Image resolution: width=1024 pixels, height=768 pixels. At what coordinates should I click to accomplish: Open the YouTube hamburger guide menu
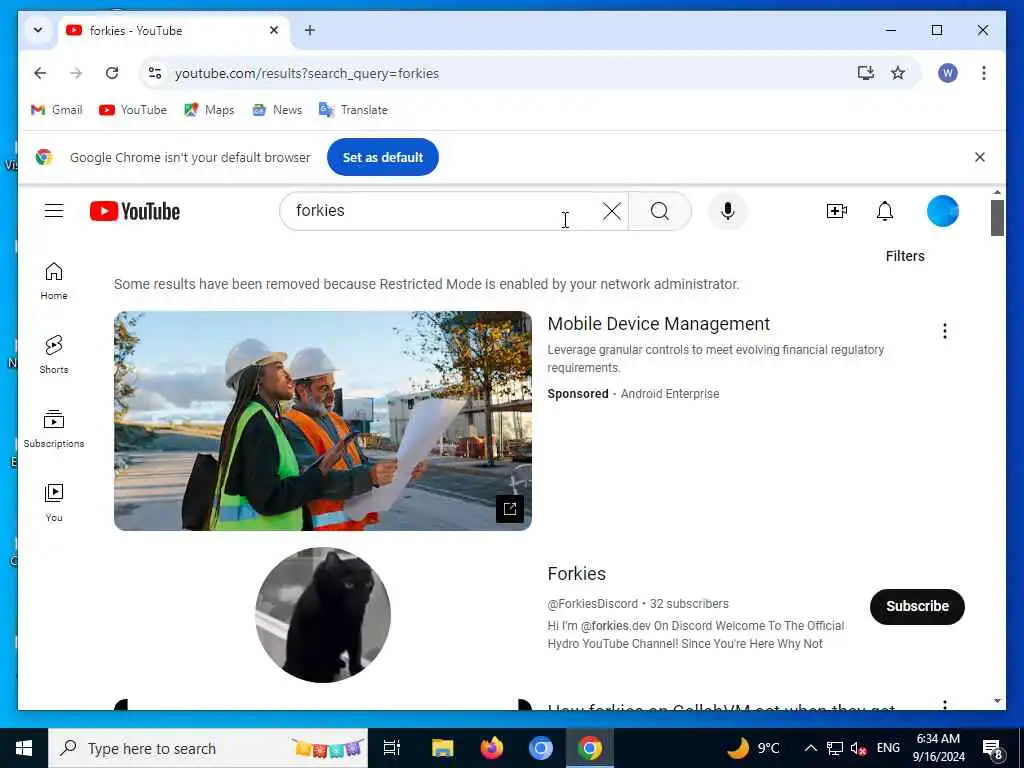click(x=54, y=211)
